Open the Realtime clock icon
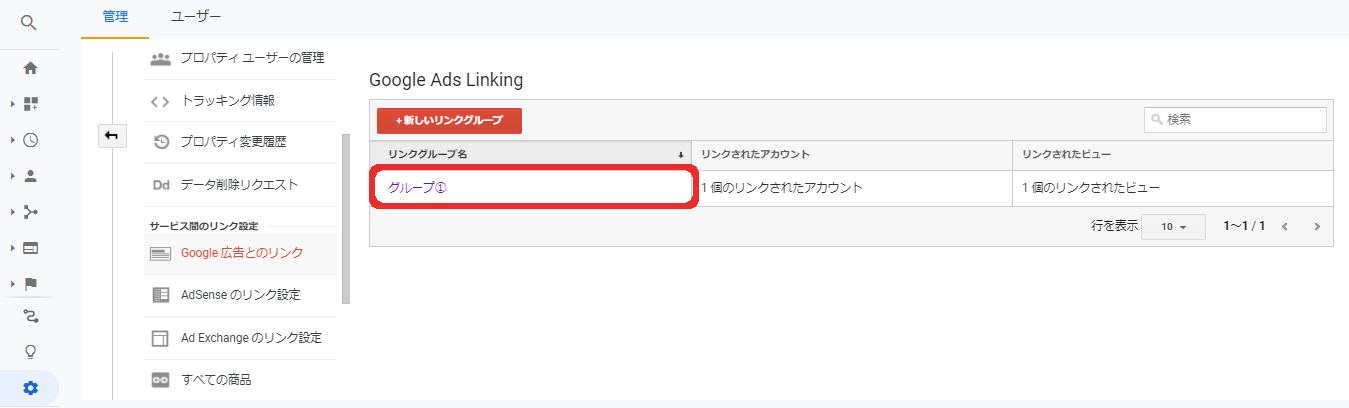 click(30, 140)
